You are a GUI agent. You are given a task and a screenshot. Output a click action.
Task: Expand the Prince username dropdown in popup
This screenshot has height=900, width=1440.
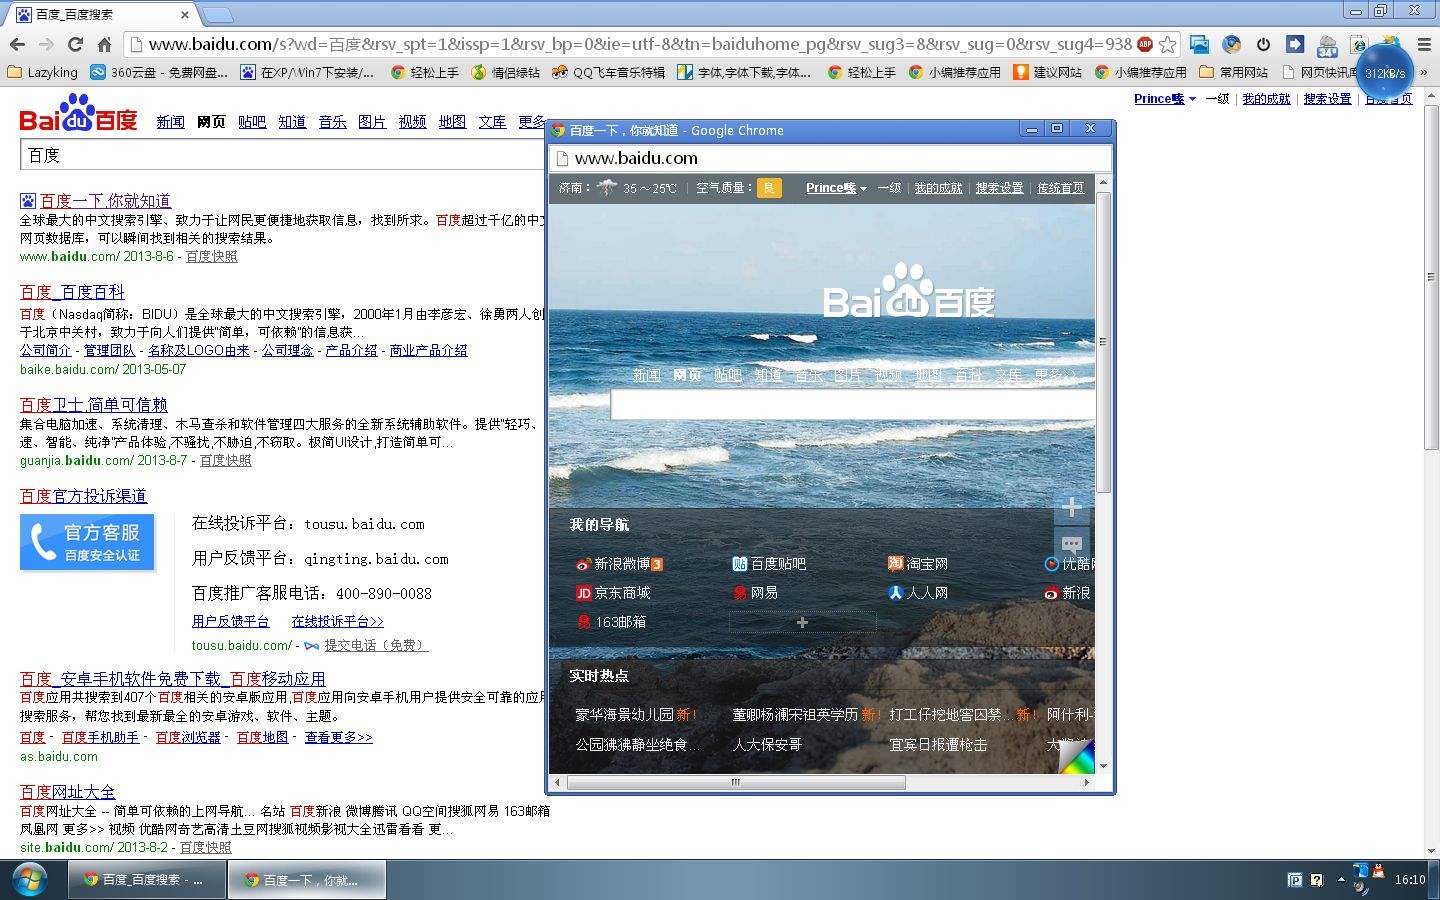tap(836, 188)
